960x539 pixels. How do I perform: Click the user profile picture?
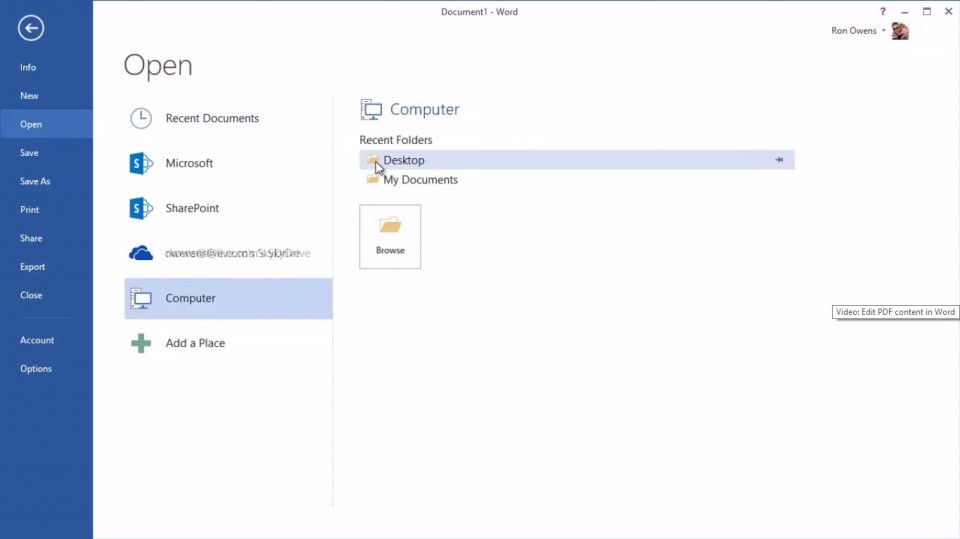(900, 31)
